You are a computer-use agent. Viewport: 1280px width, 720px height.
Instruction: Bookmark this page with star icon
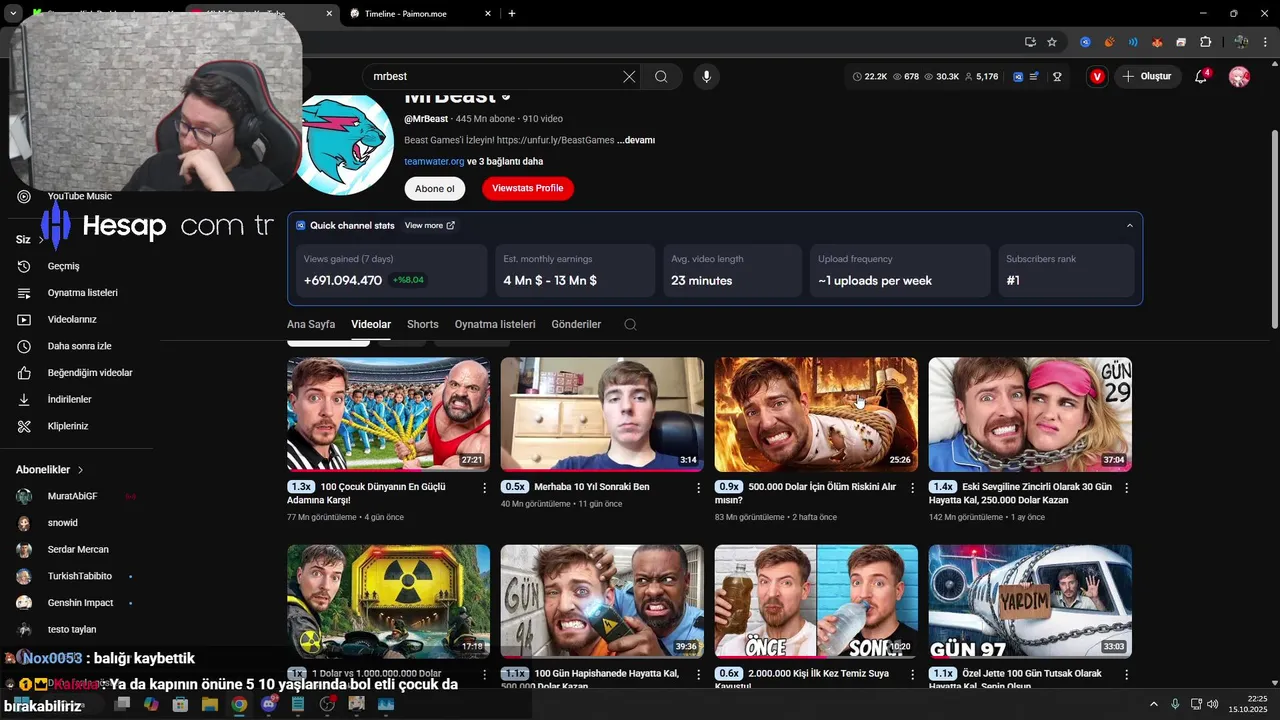[1052, 42]
